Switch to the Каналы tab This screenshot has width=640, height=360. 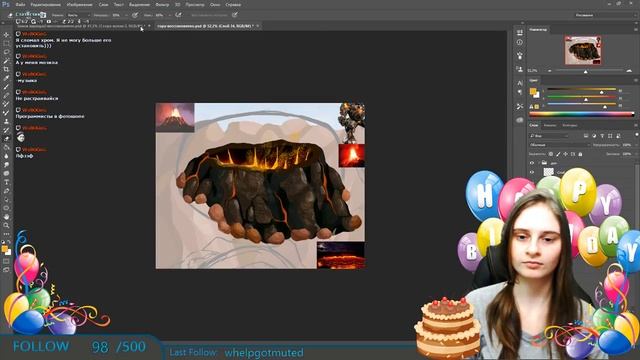pos(550,125)
